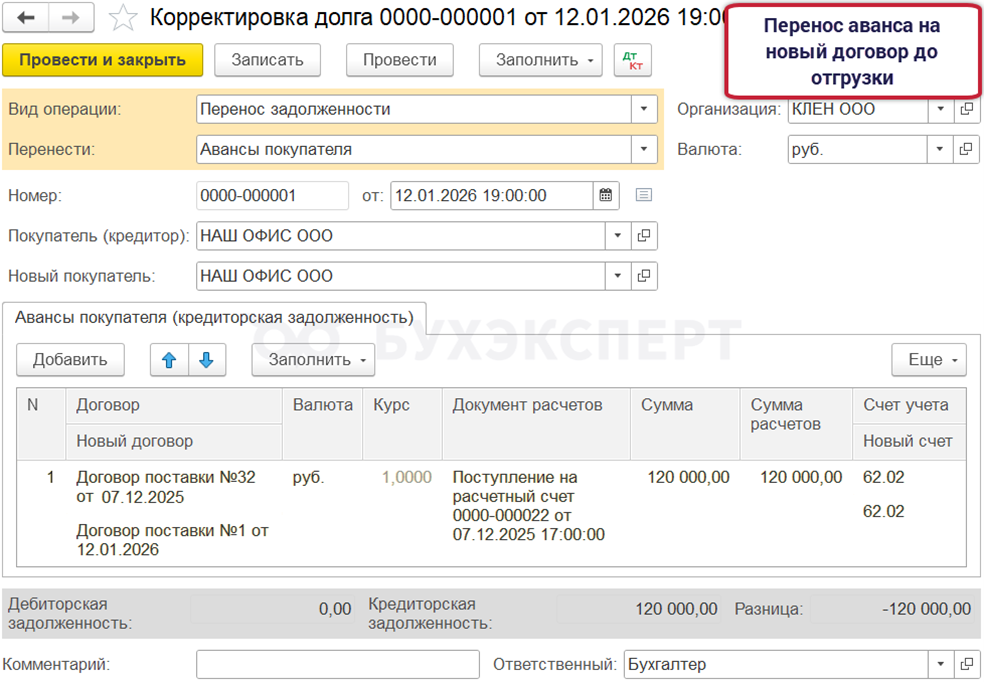This screenshot has width=984, height=682.
Task: Open Ответственный Бухгалтер record card icon
Action: (x=966, y=664)
